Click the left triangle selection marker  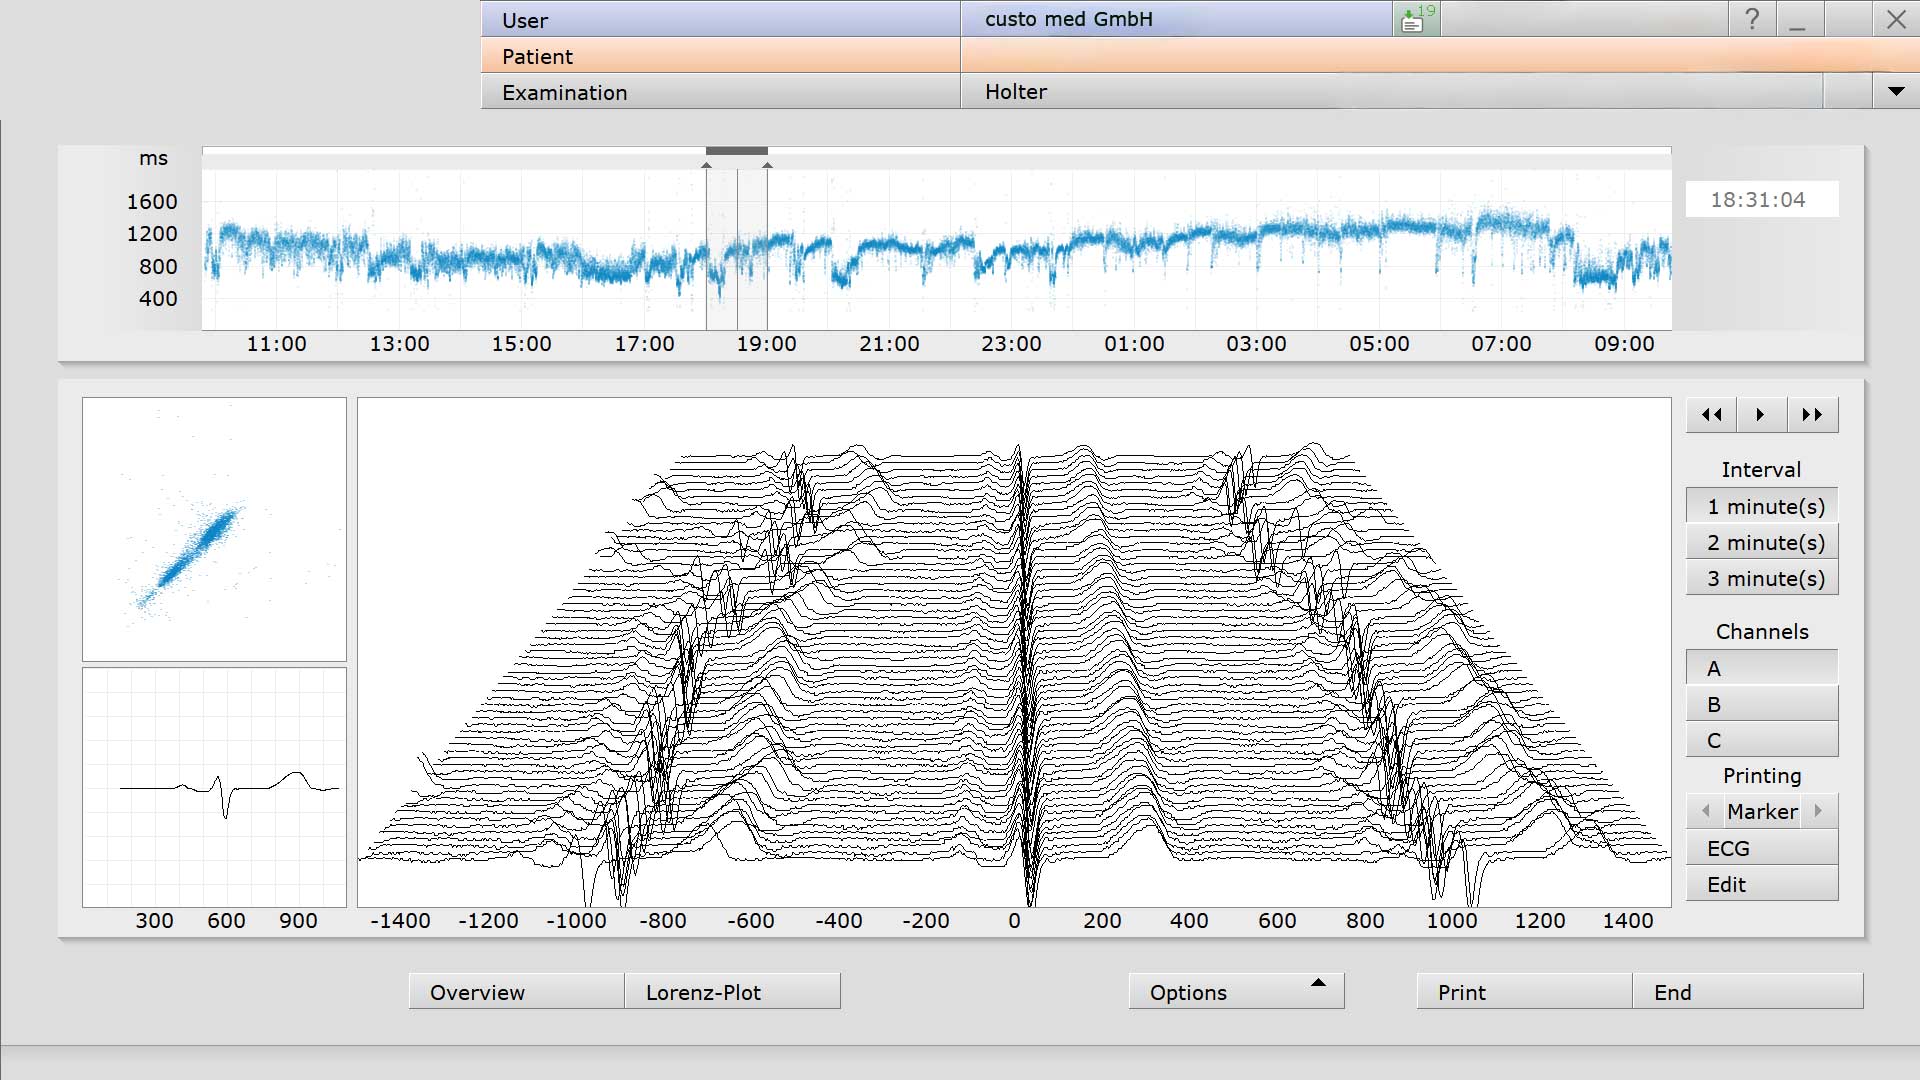tap(707, 165)
